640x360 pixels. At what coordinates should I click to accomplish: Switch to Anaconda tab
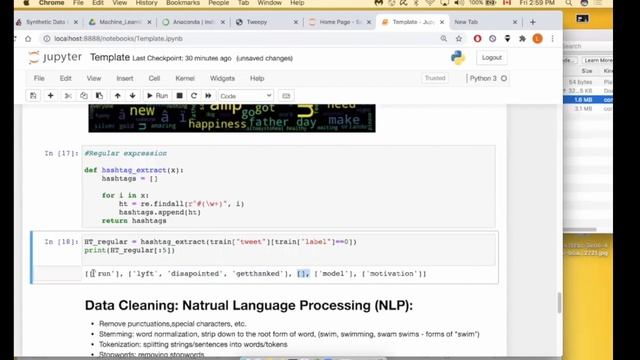193,22
